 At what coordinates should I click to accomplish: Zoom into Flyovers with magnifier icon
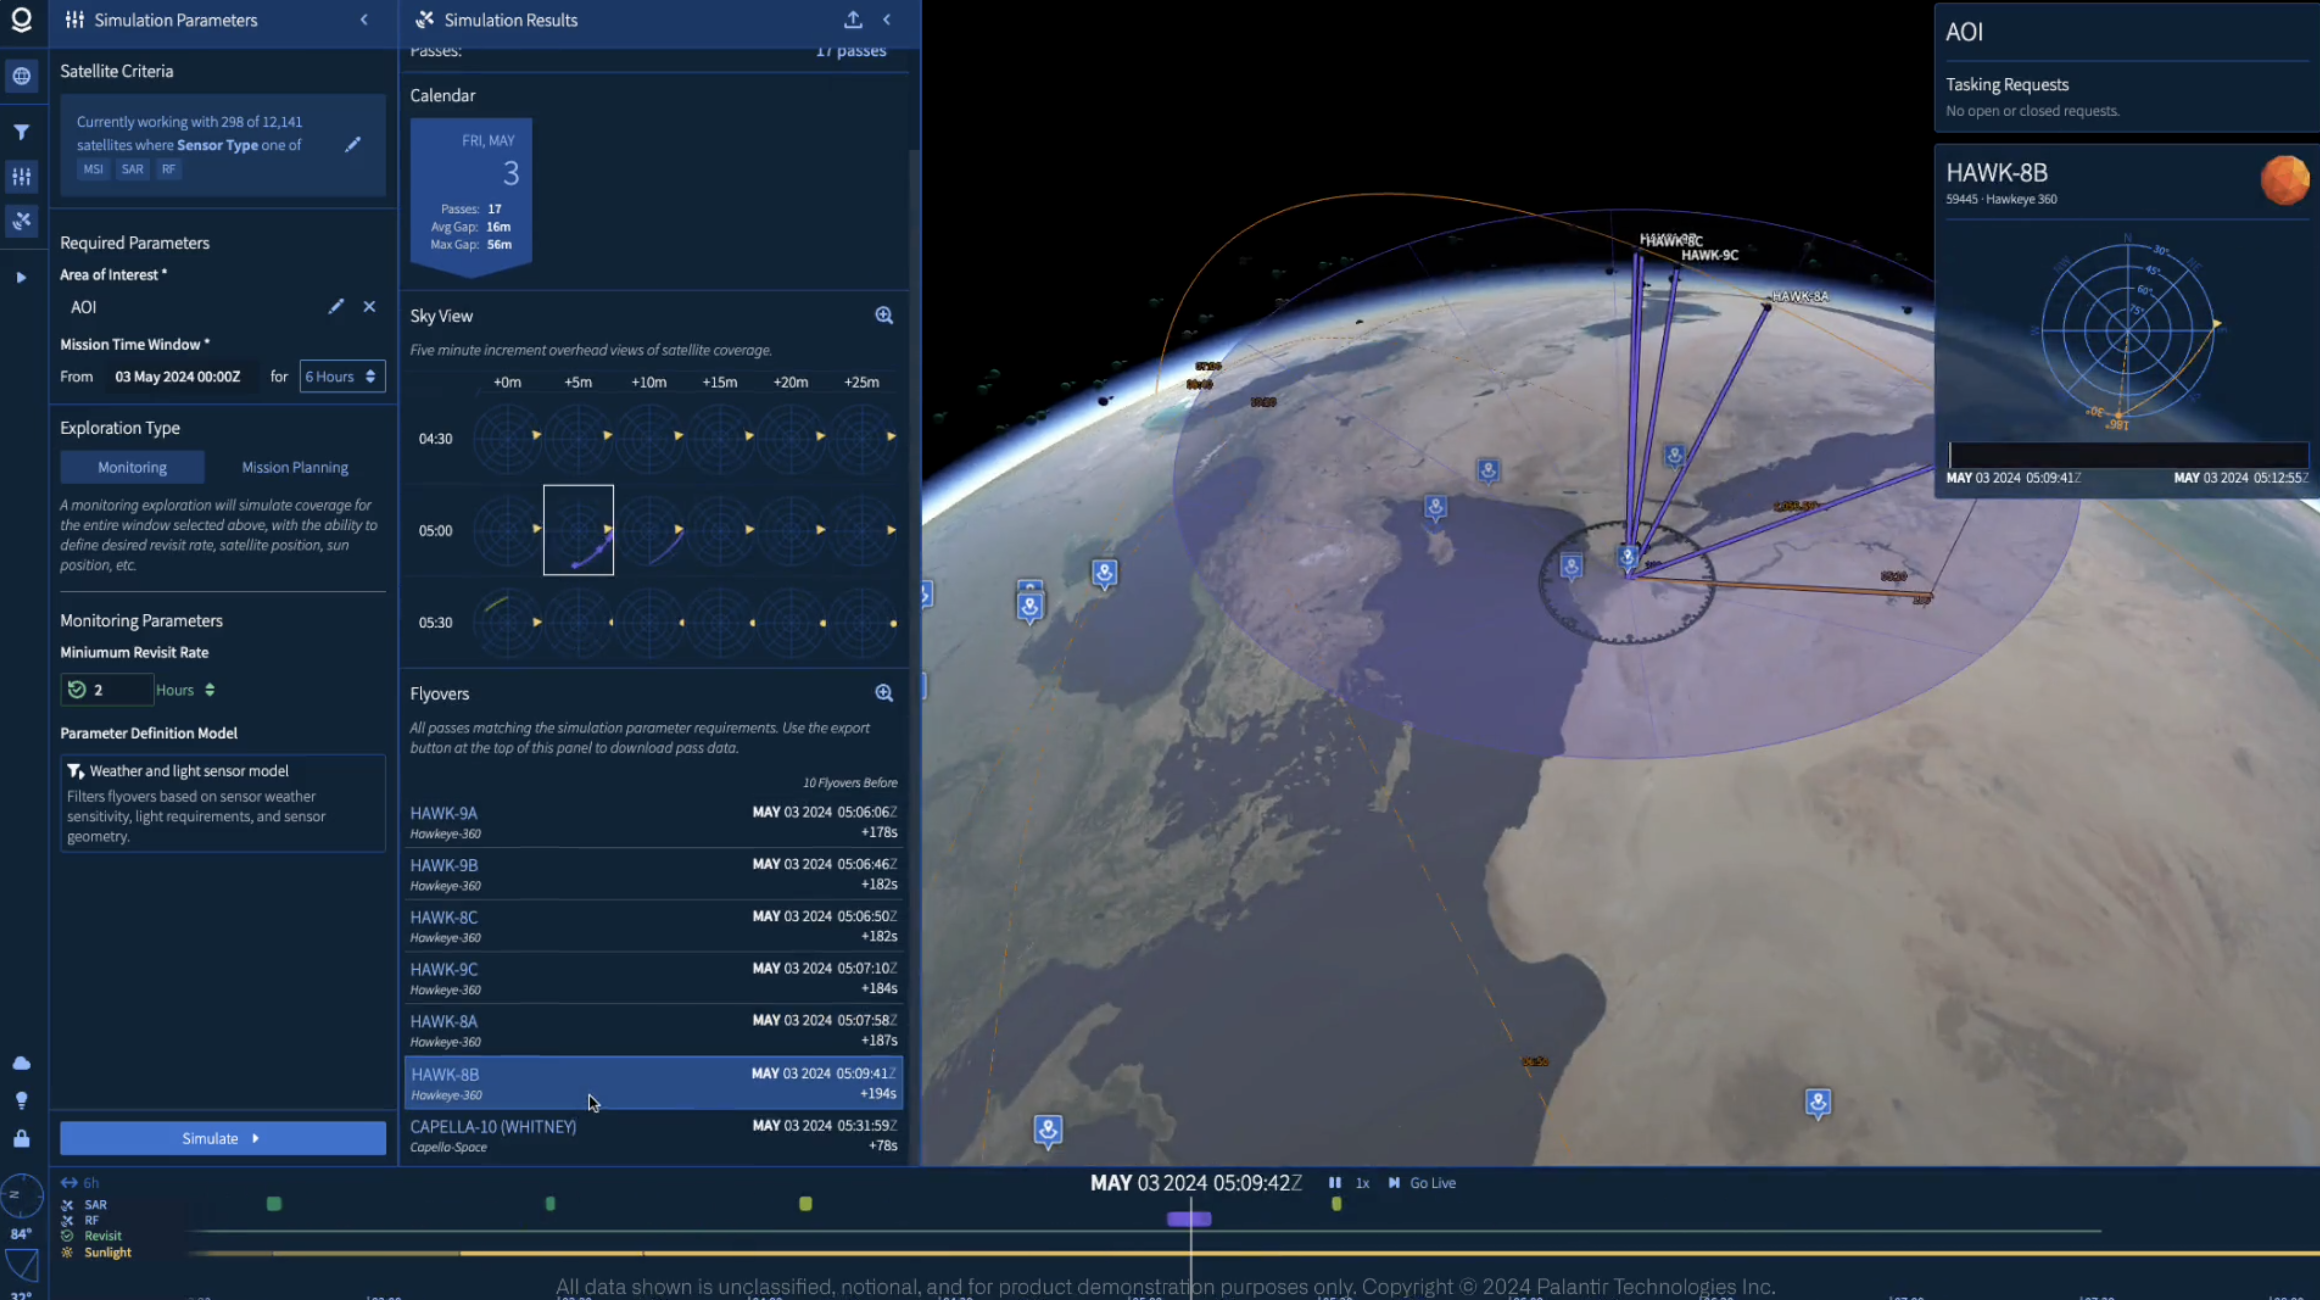[884, 693]
